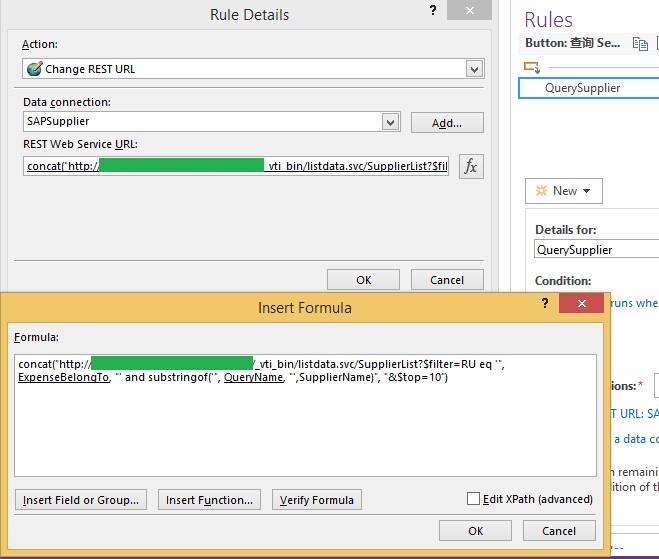Click the Insert Function button

tap(210, 500)
